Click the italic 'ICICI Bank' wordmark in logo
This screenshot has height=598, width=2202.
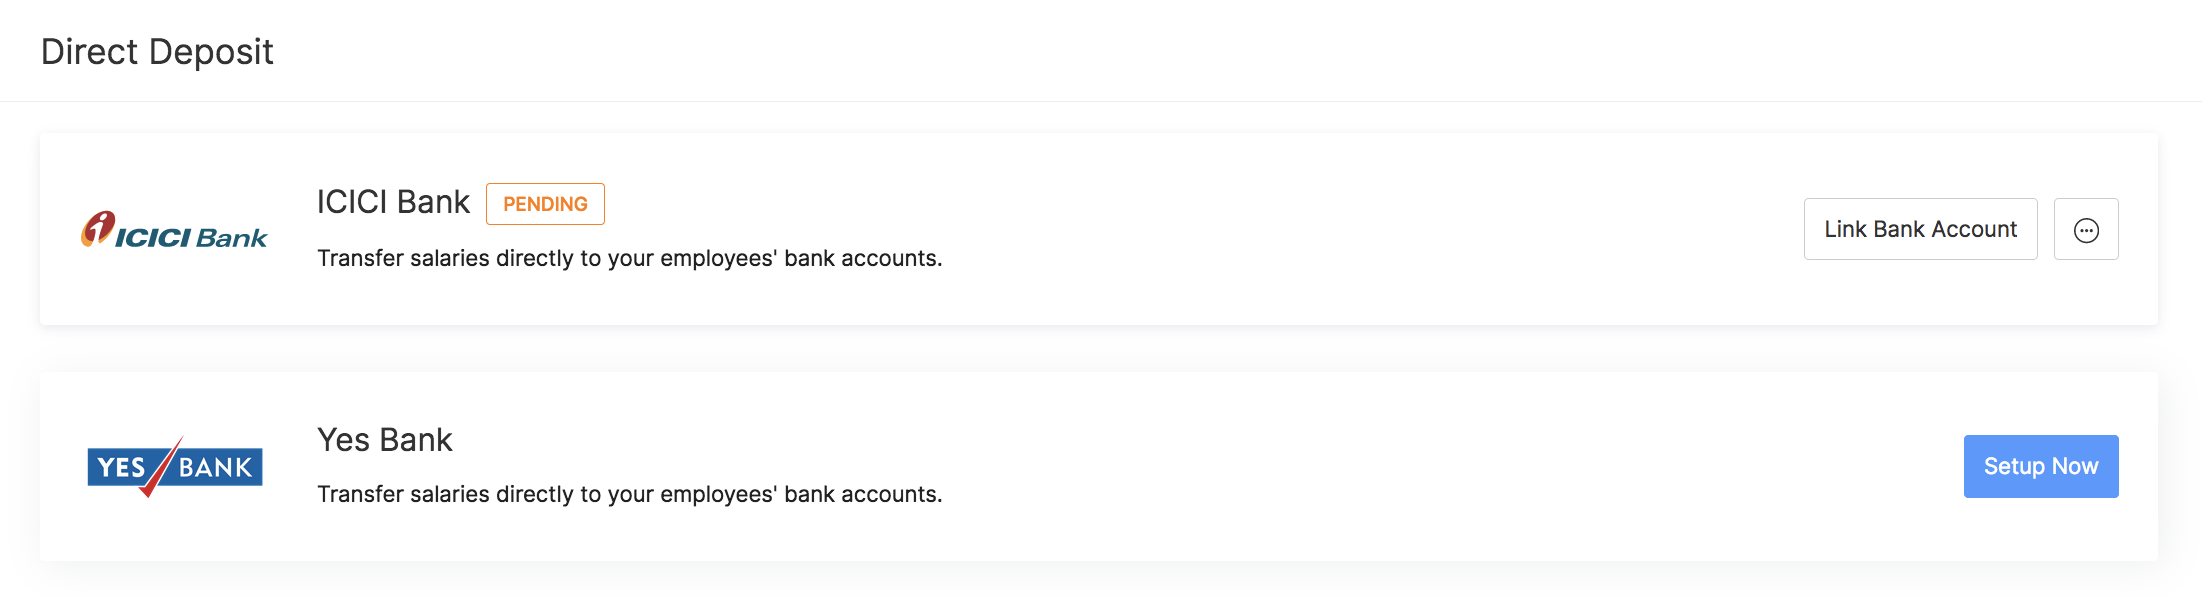[191, 238]
